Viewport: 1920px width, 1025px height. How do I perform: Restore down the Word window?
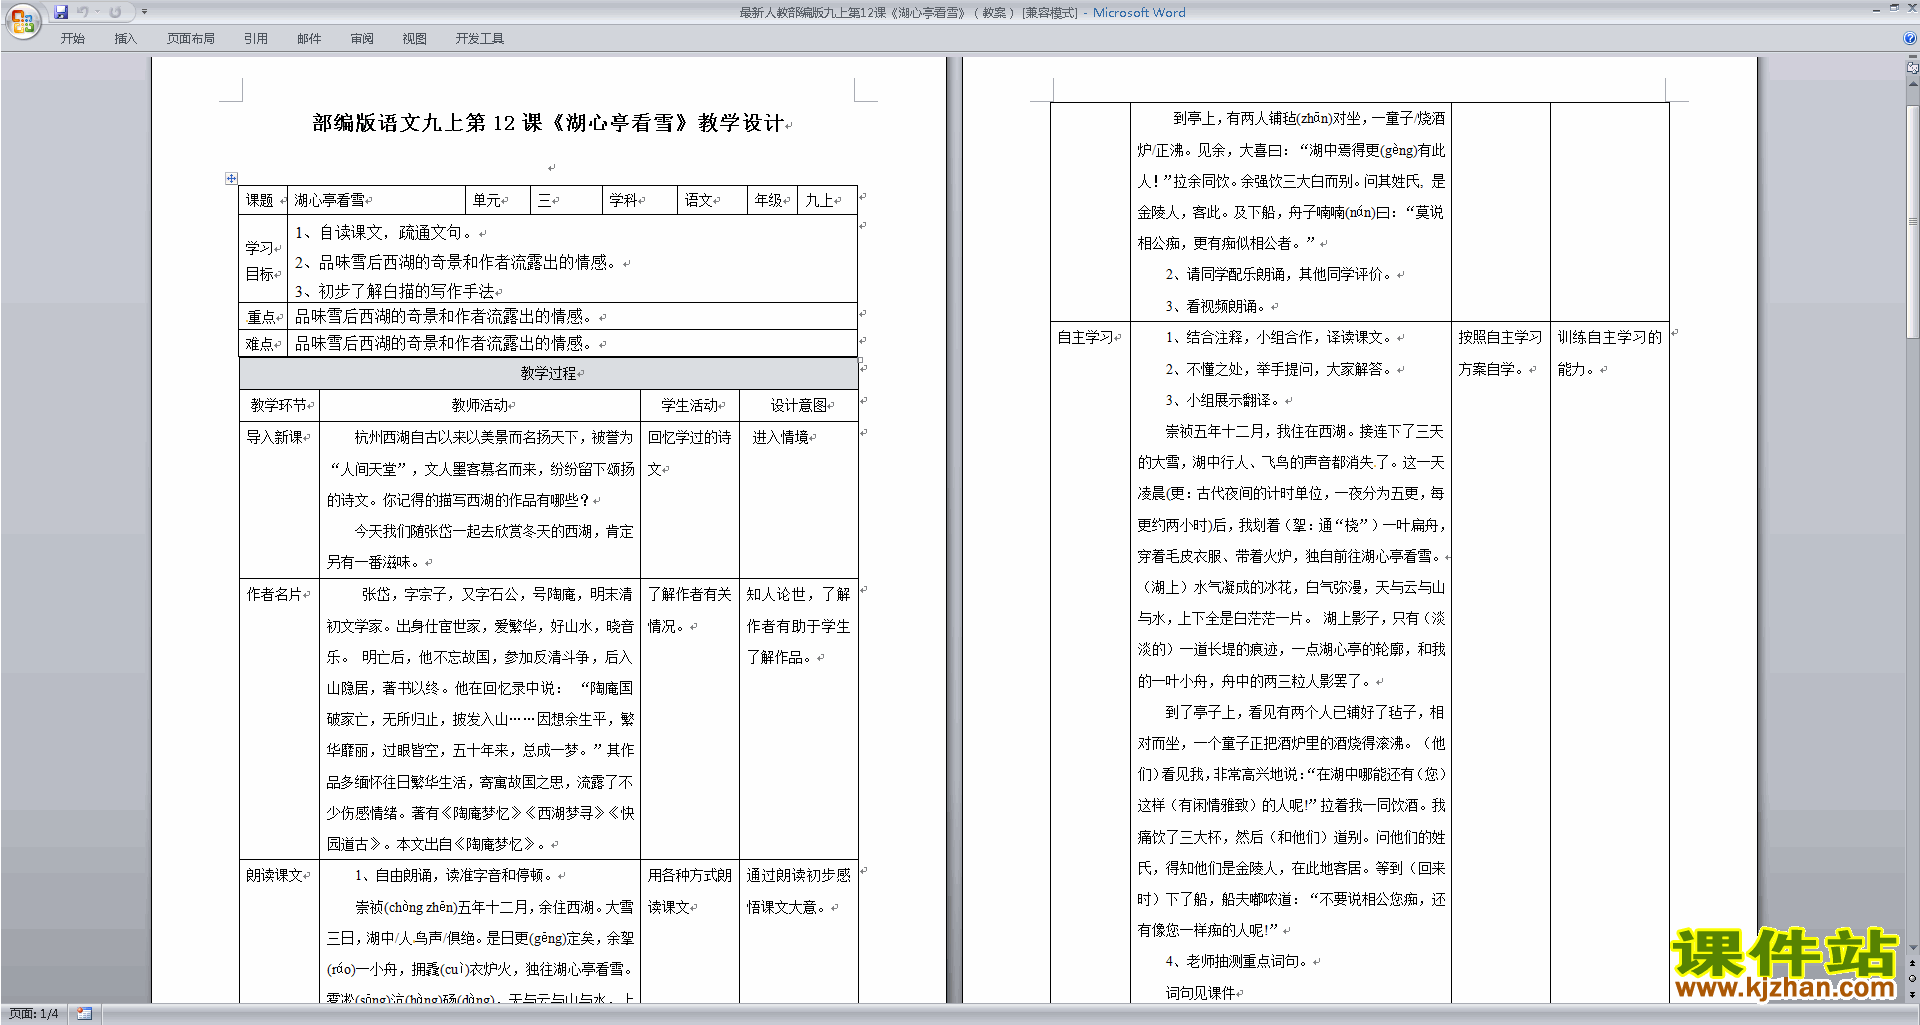point(1894,8)
